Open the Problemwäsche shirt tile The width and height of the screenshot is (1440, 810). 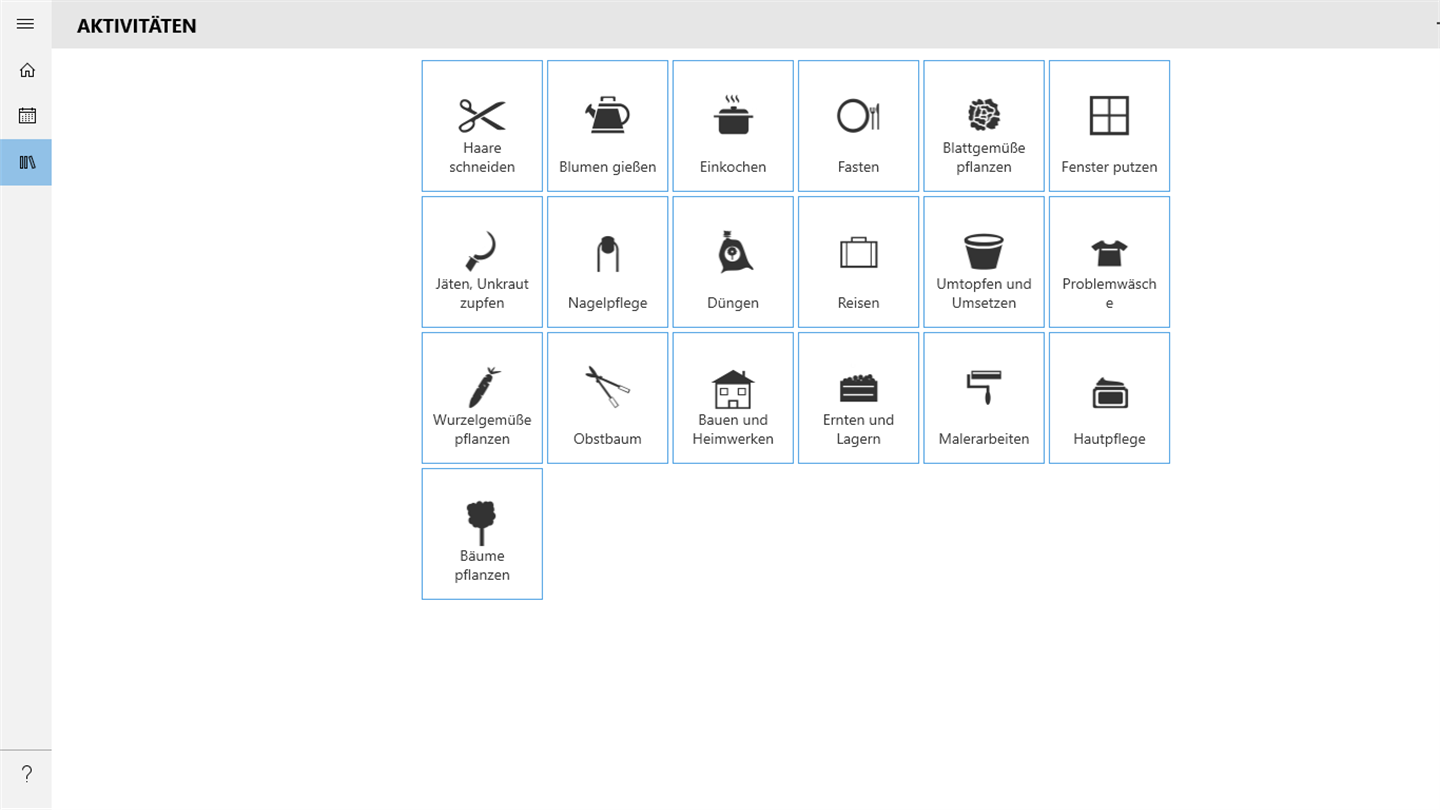(x=1109, y=262)
